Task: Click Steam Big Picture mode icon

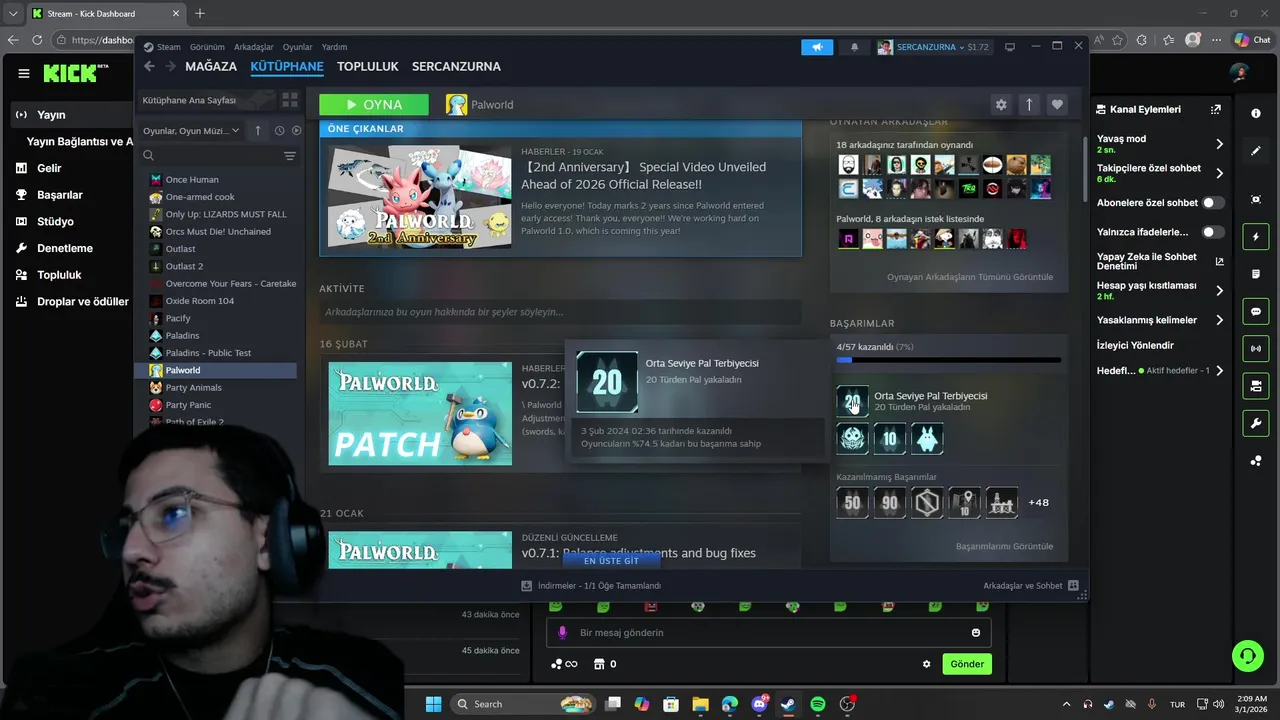Action: pyautogui.click(x=1010, y=47)
